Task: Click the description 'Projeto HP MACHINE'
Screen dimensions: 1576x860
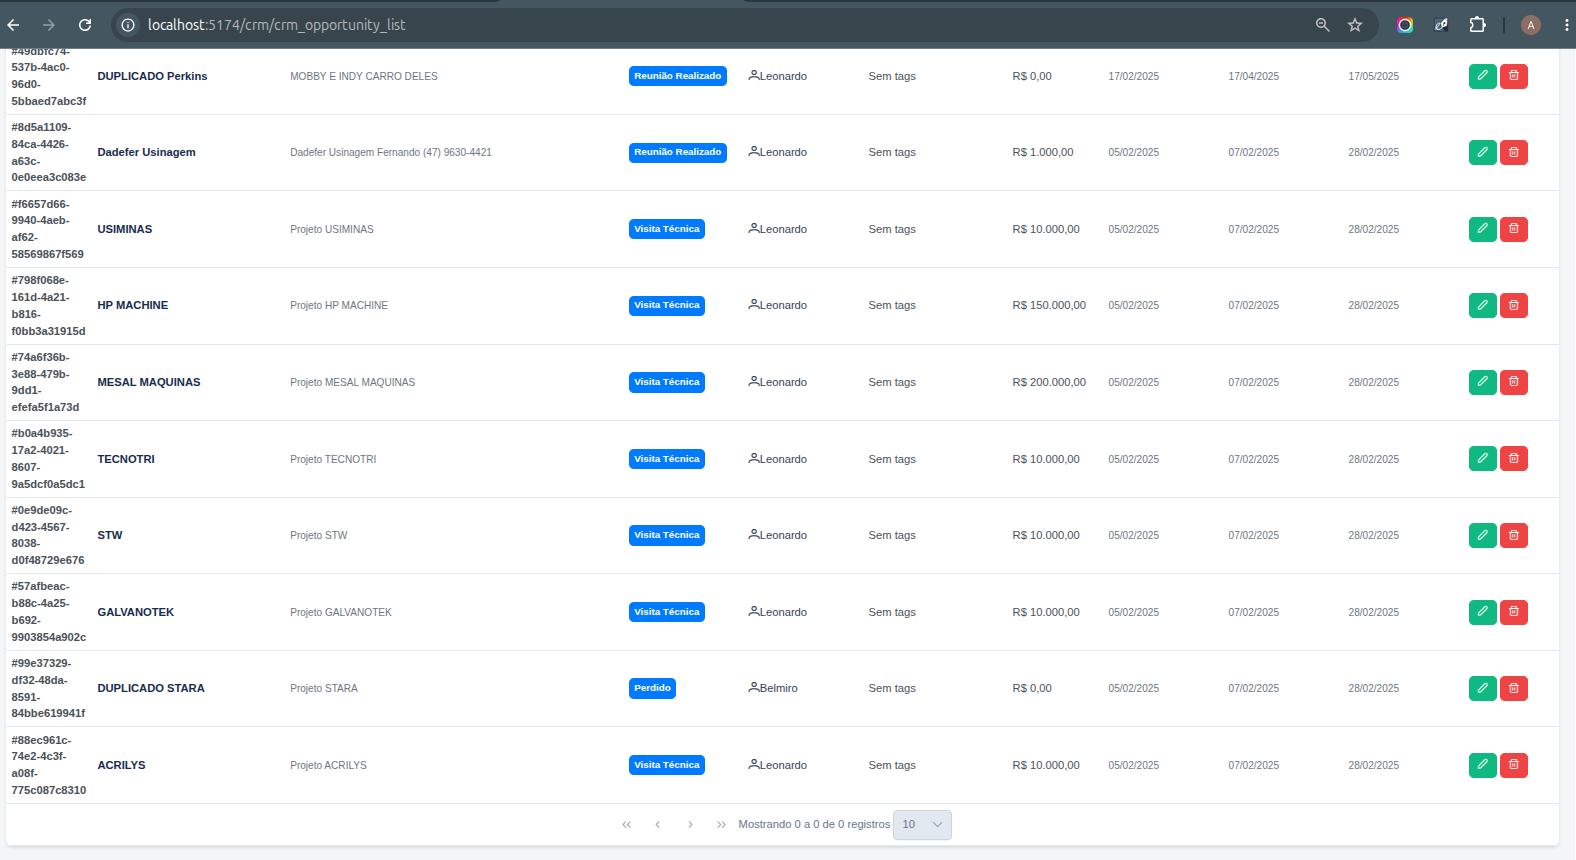Action: click(339, 305)
